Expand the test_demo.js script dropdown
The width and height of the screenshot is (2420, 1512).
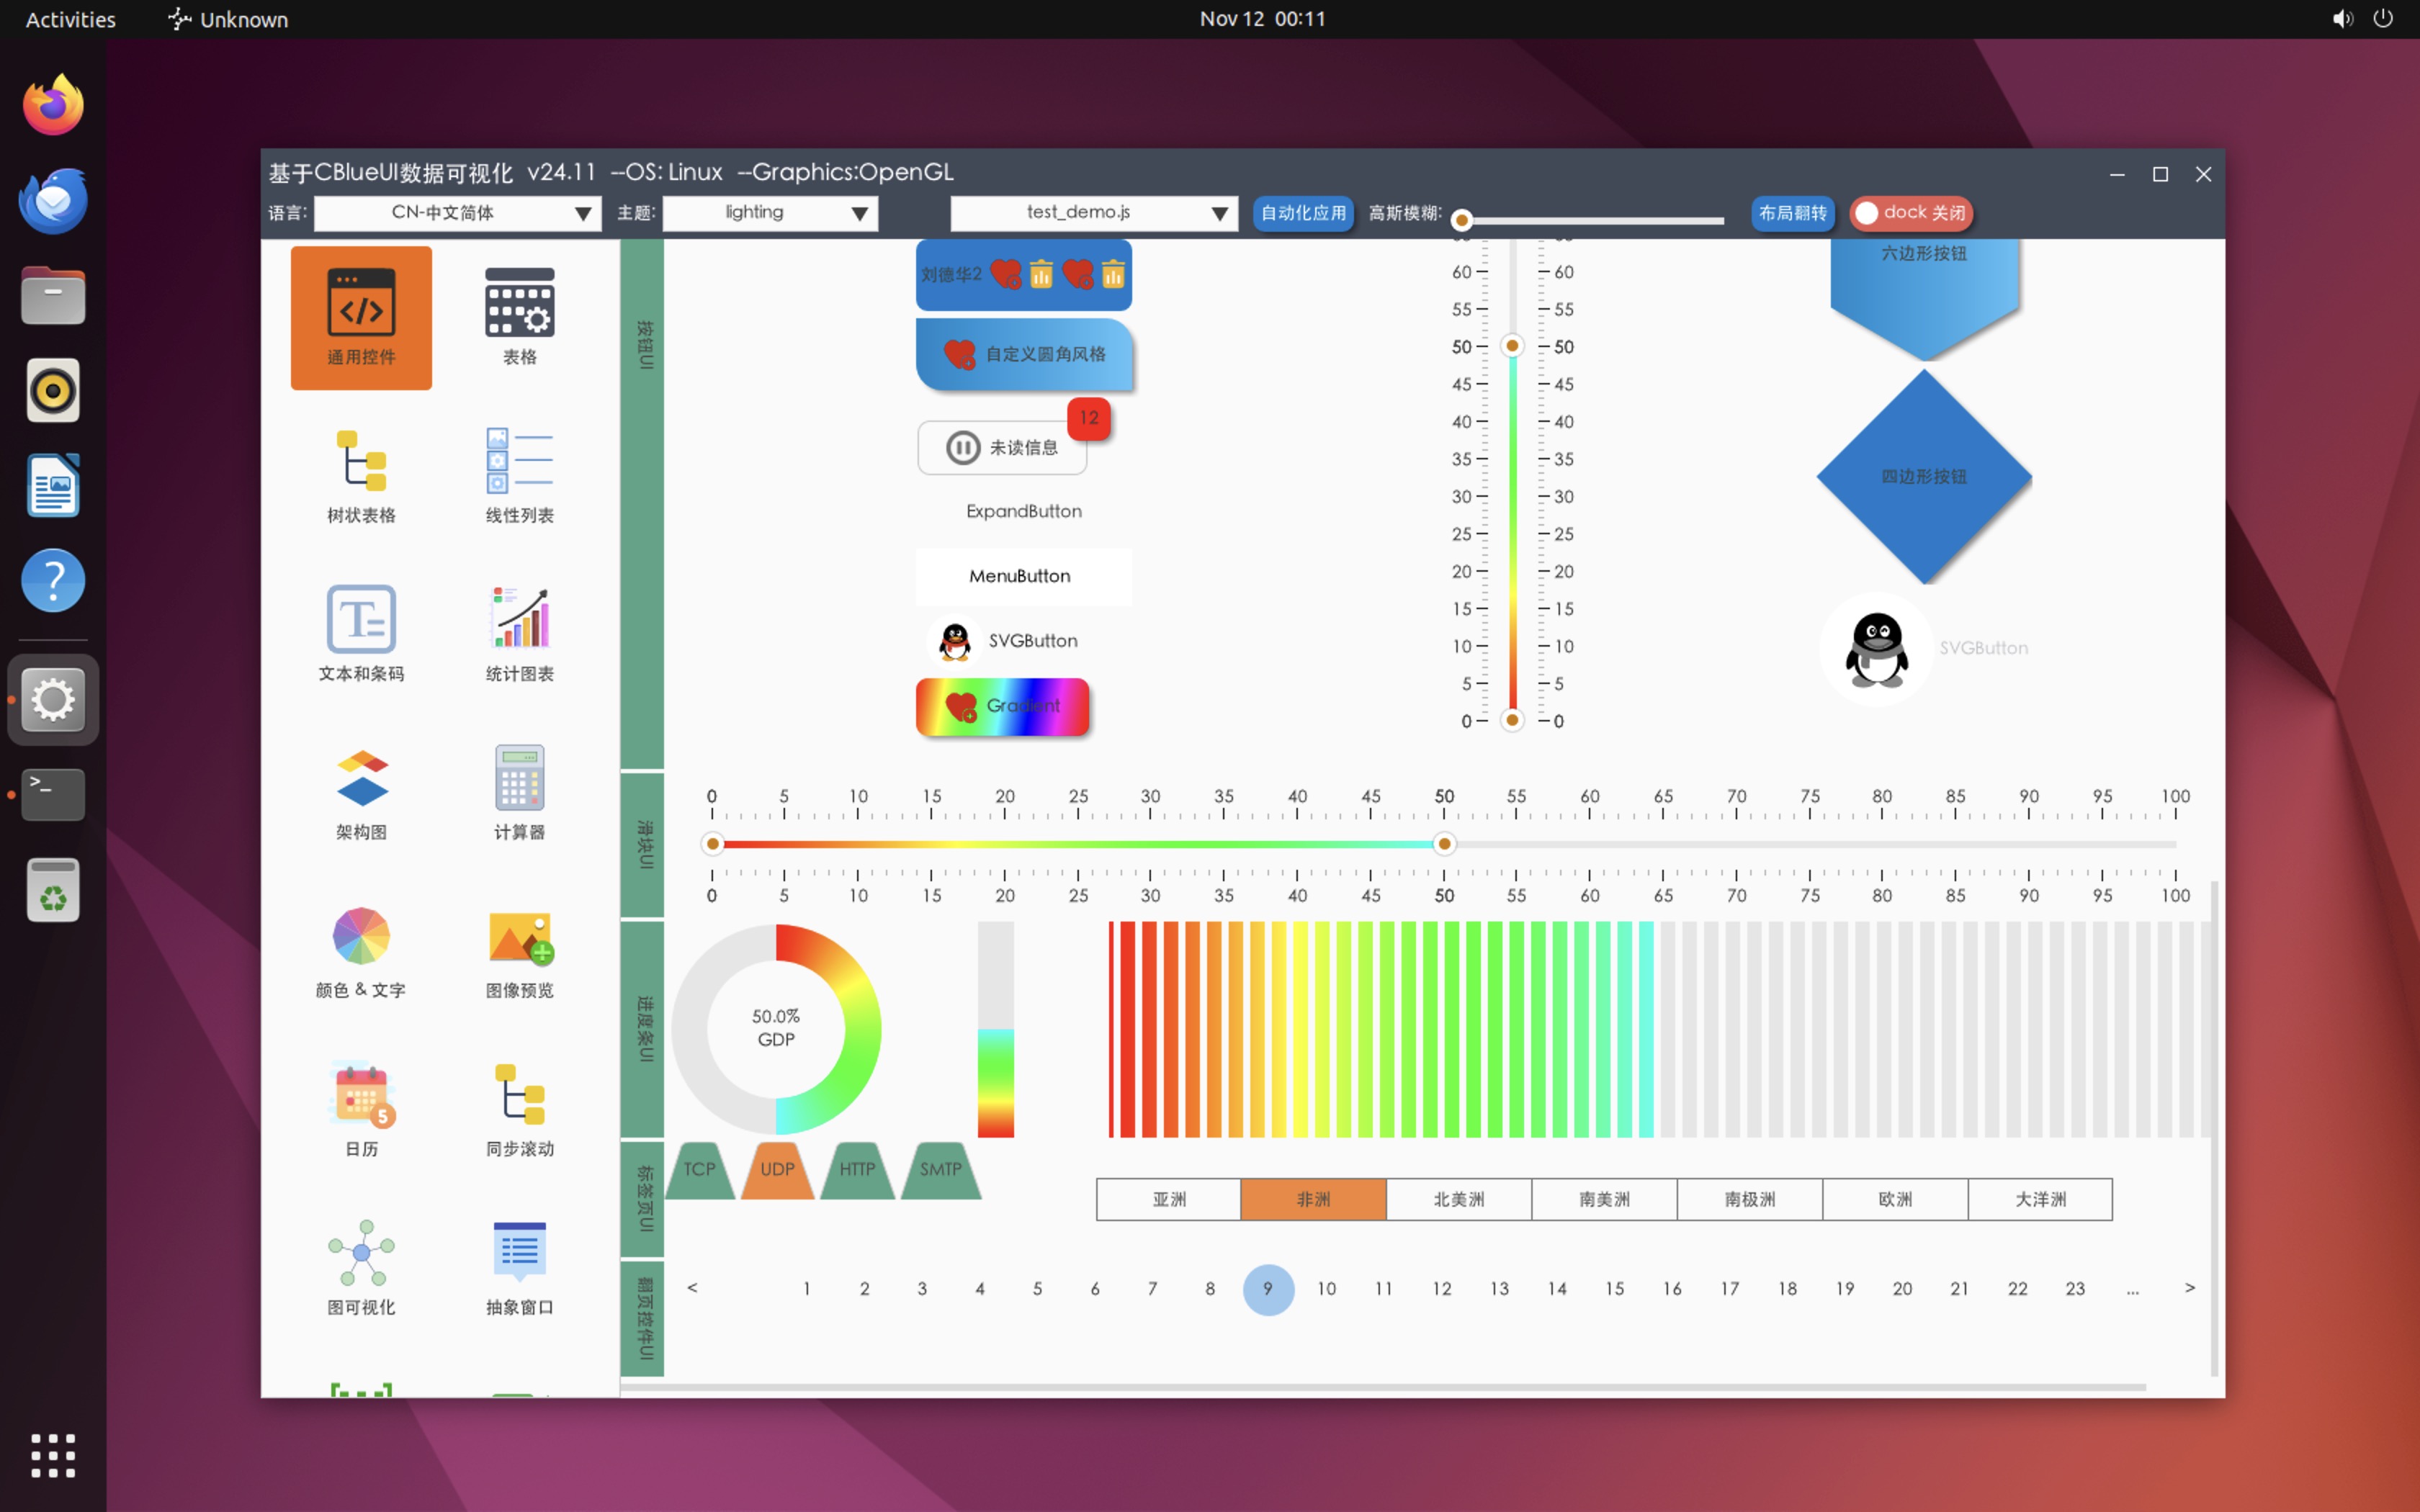click(x=1093, y=213)
